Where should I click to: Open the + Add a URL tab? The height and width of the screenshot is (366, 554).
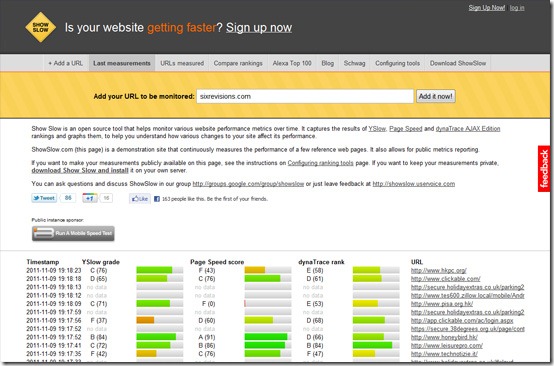[x=66, y=63]
